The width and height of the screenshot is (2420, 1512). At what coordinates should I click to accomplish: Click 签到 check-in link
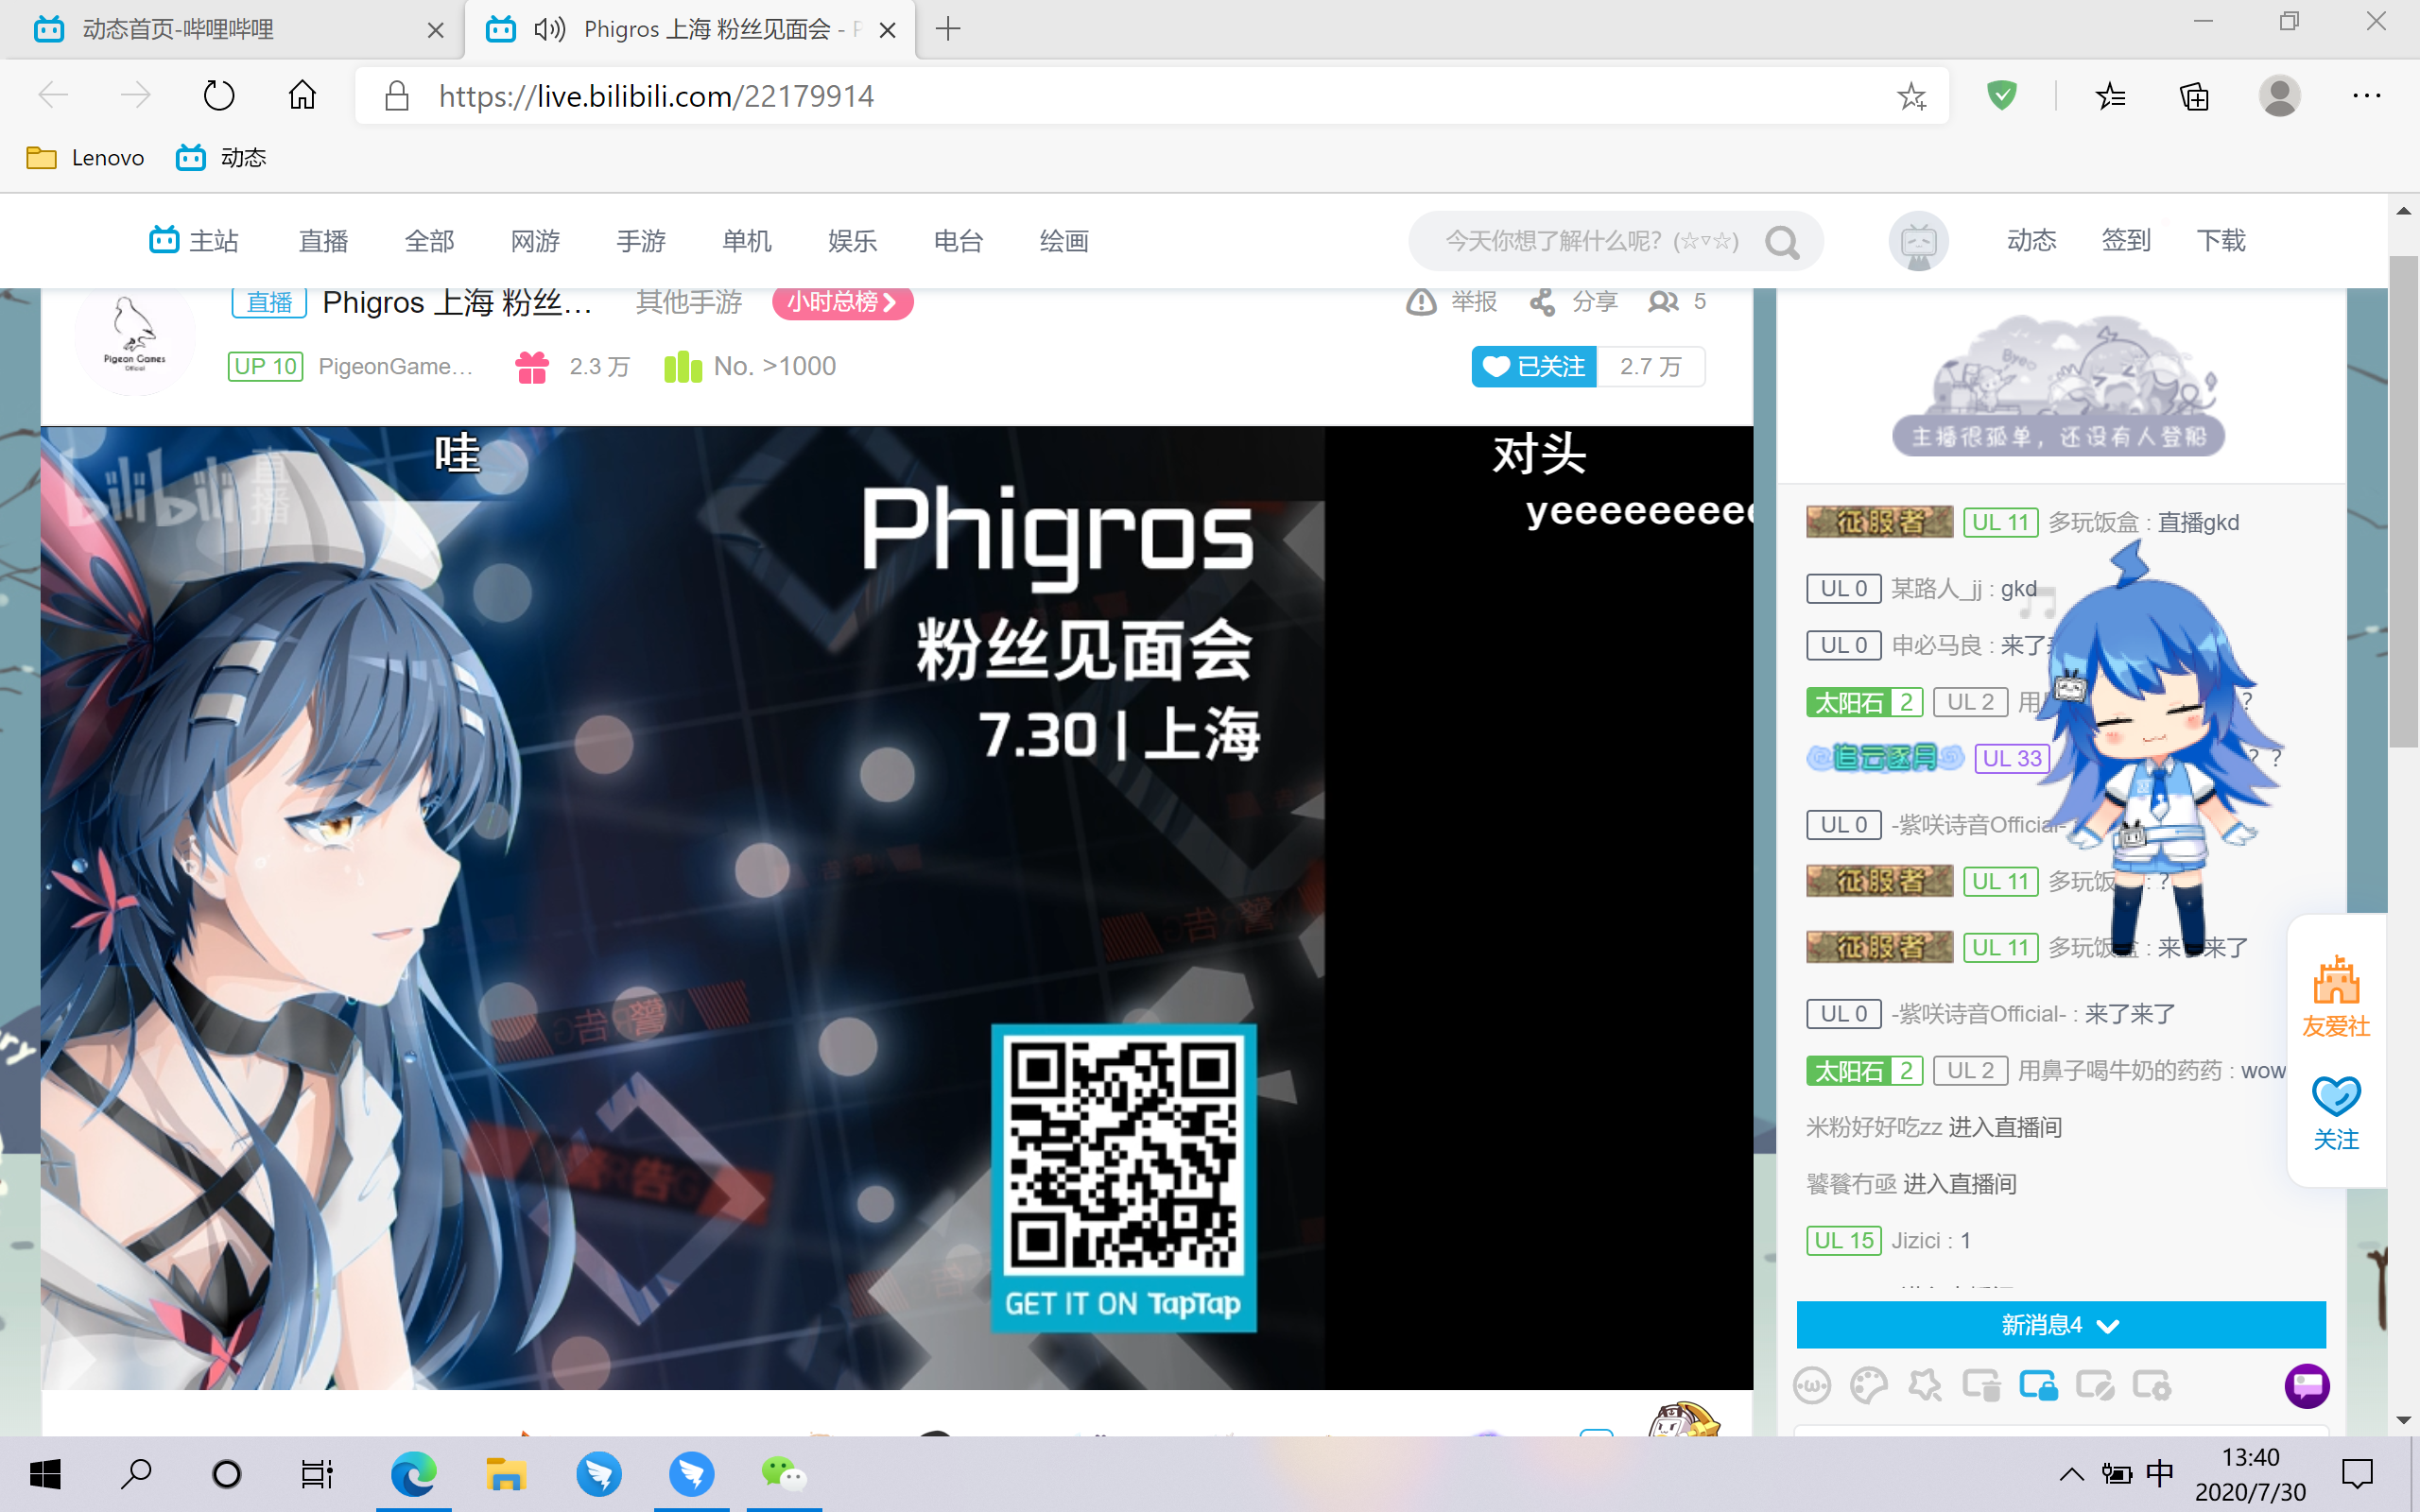[2126, 241]
